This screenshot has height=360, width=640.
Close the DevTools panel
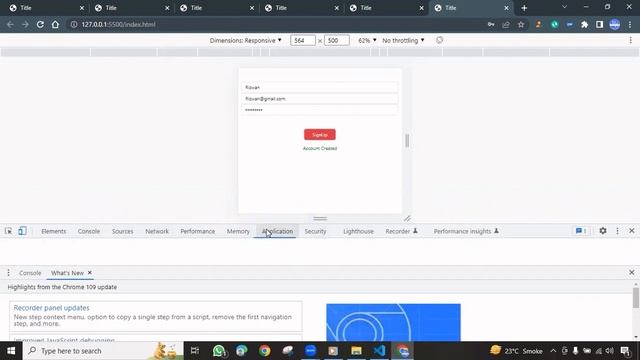point(631,231)
